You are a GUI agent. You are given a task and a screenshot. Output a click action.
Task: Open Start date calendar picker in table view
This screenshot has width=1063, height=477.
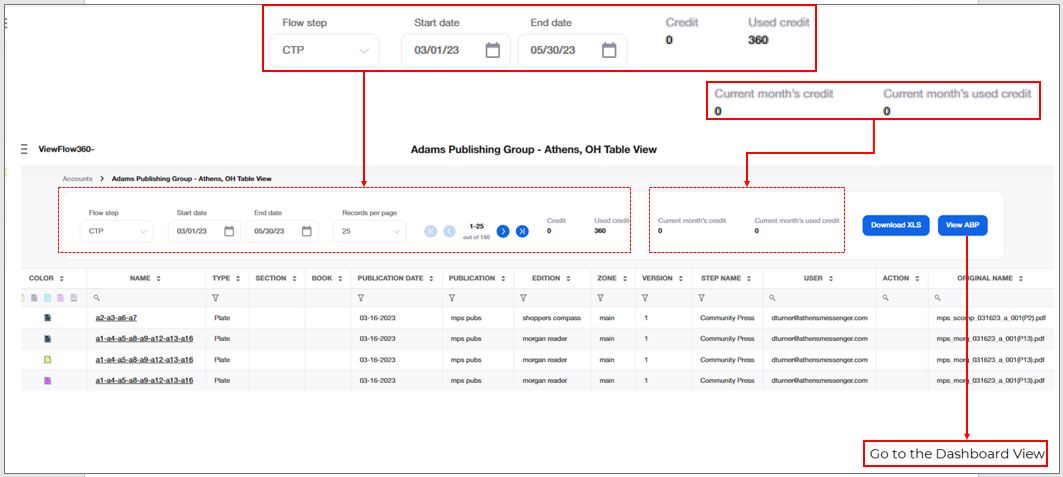[x=229, y=231]
